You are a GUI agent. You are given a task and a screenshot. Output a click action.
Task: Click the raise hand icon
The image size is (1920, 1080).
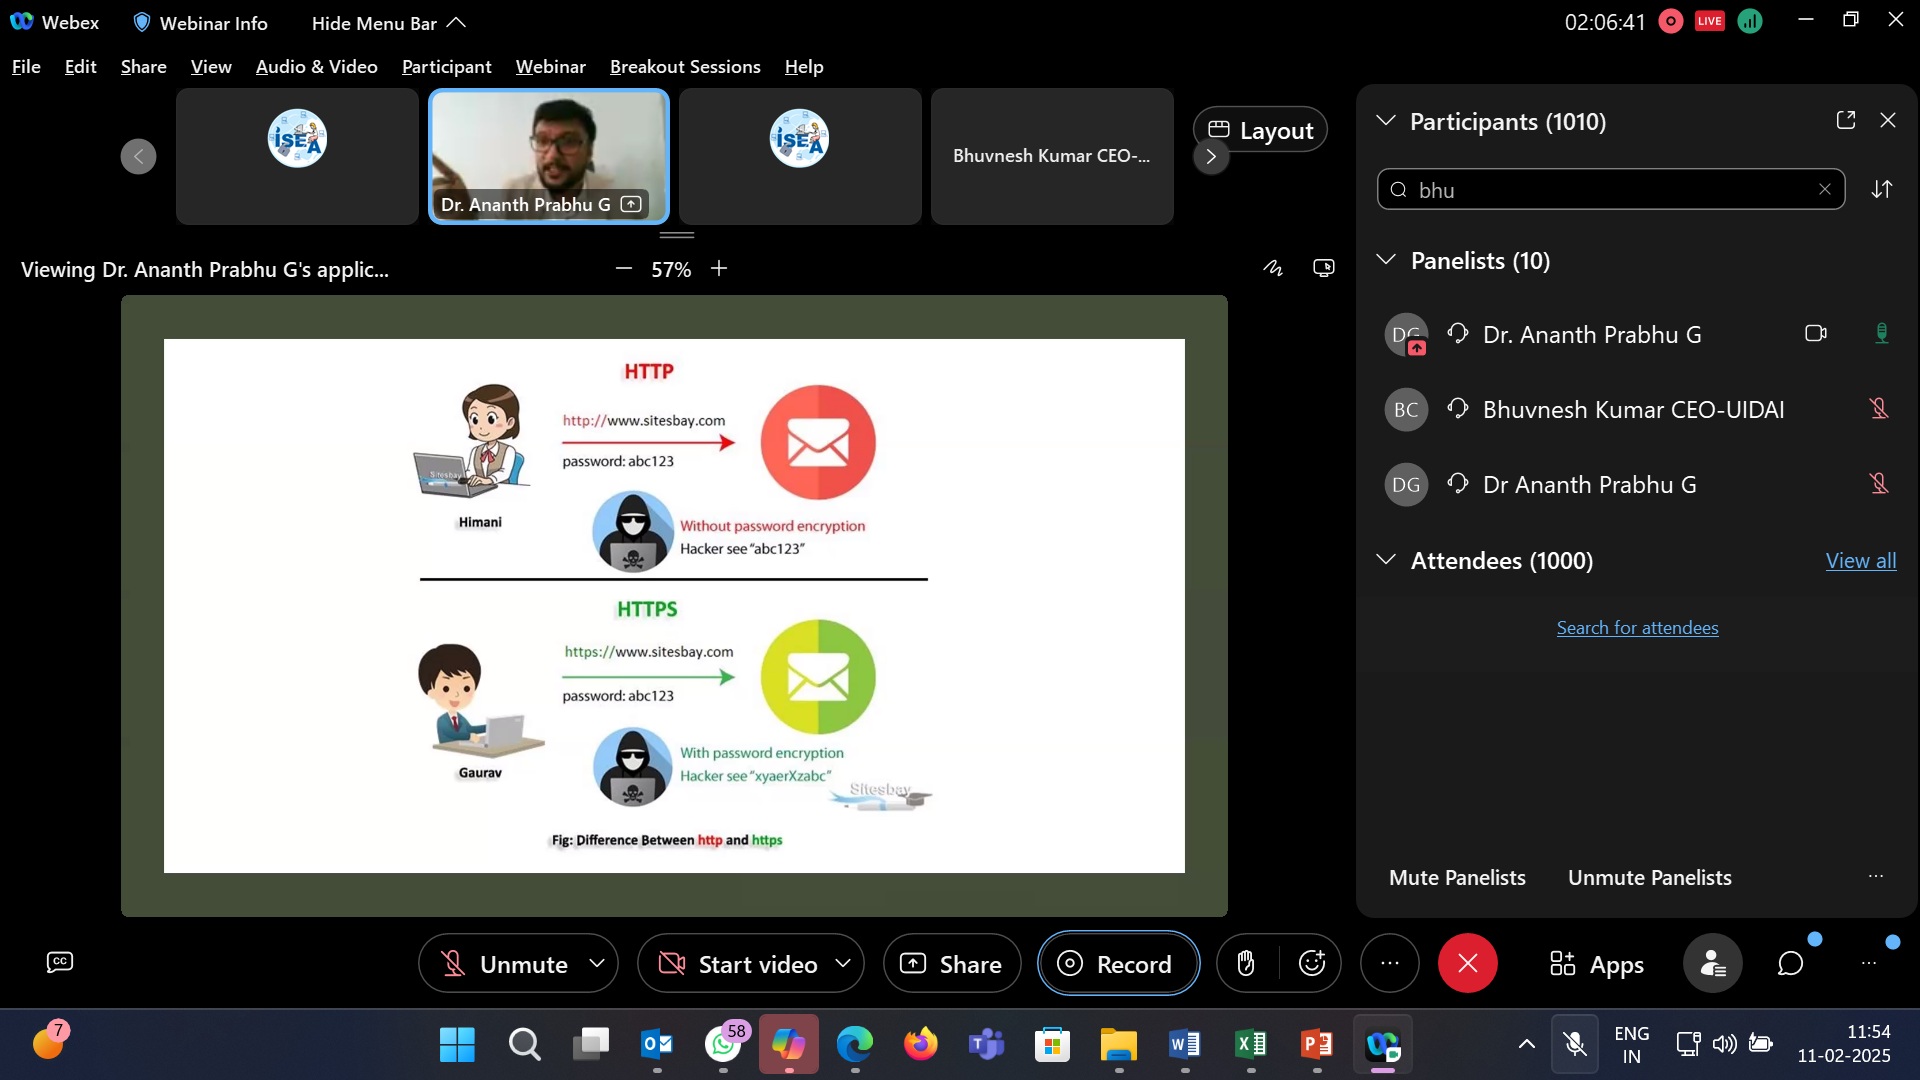(x=1245, y=963)
